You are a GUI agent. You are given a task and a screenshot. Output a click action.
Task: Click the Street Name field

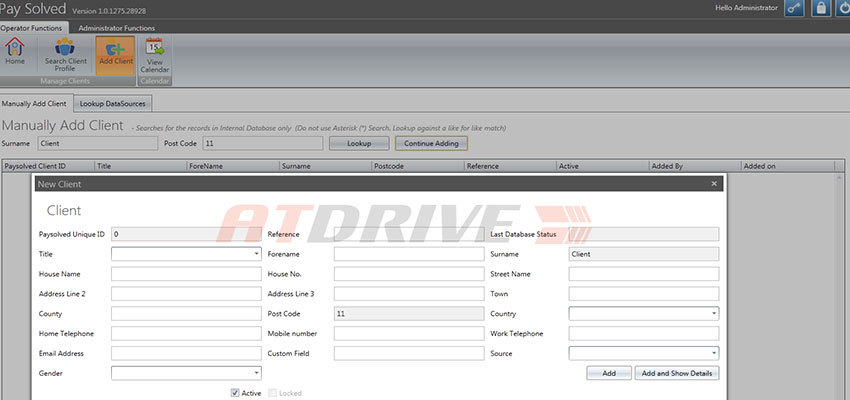coord(643,274)
